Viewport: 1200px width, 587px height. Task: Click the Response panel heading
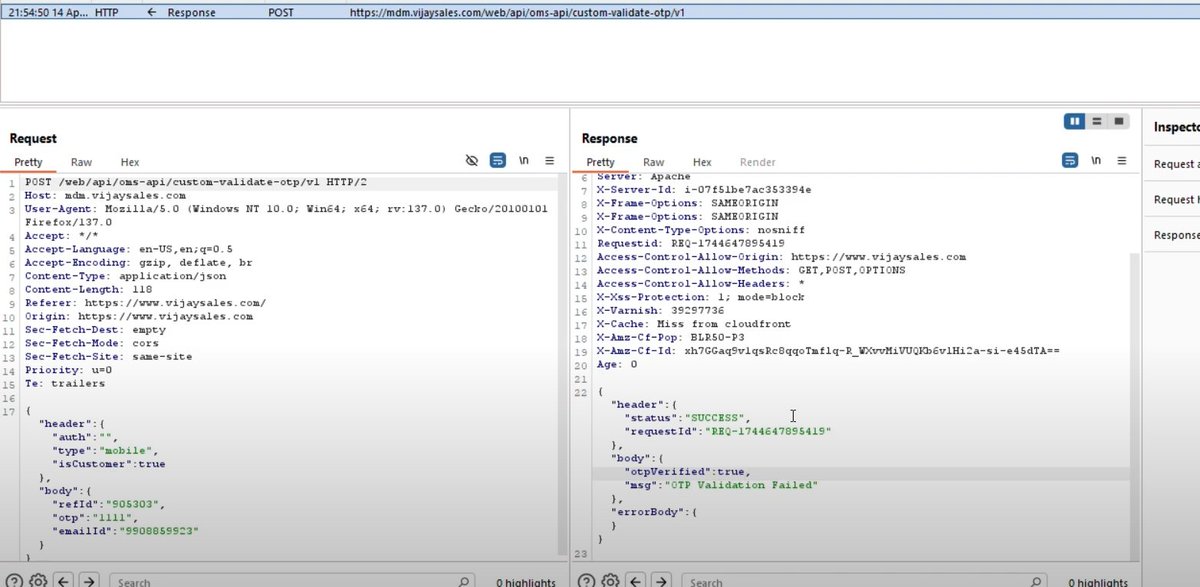tap(609, 139)
